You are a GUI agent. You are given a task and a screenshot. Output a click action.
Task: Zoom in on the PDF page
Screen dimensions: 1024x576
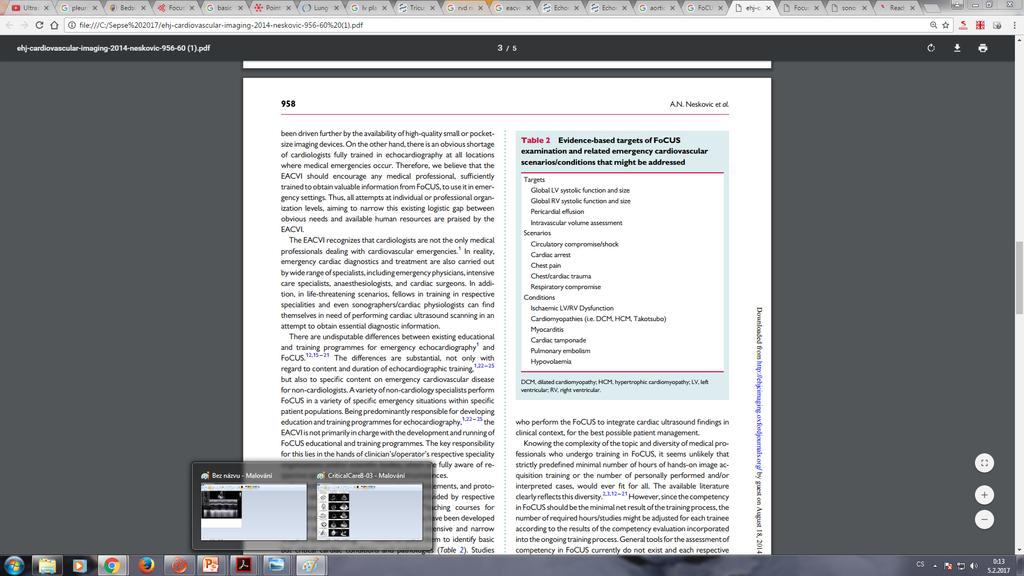984,495
